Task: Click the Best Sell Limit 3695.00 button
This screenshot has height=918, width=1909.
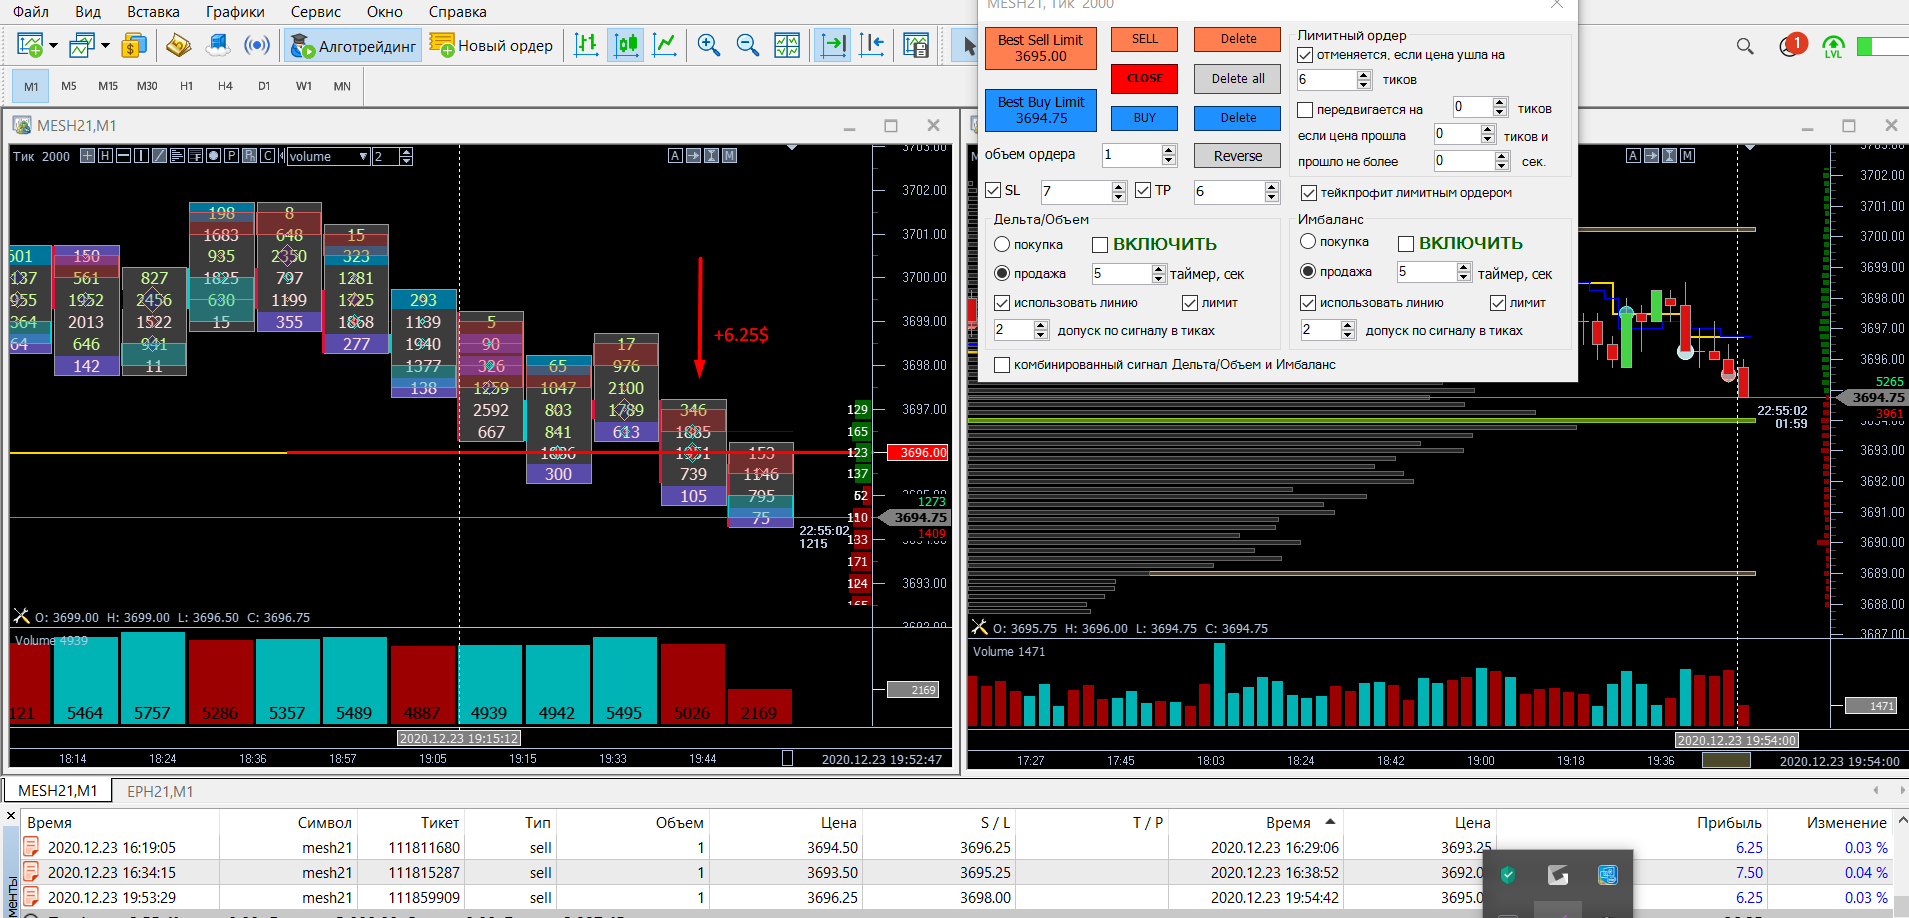Action: [1041, 48]
